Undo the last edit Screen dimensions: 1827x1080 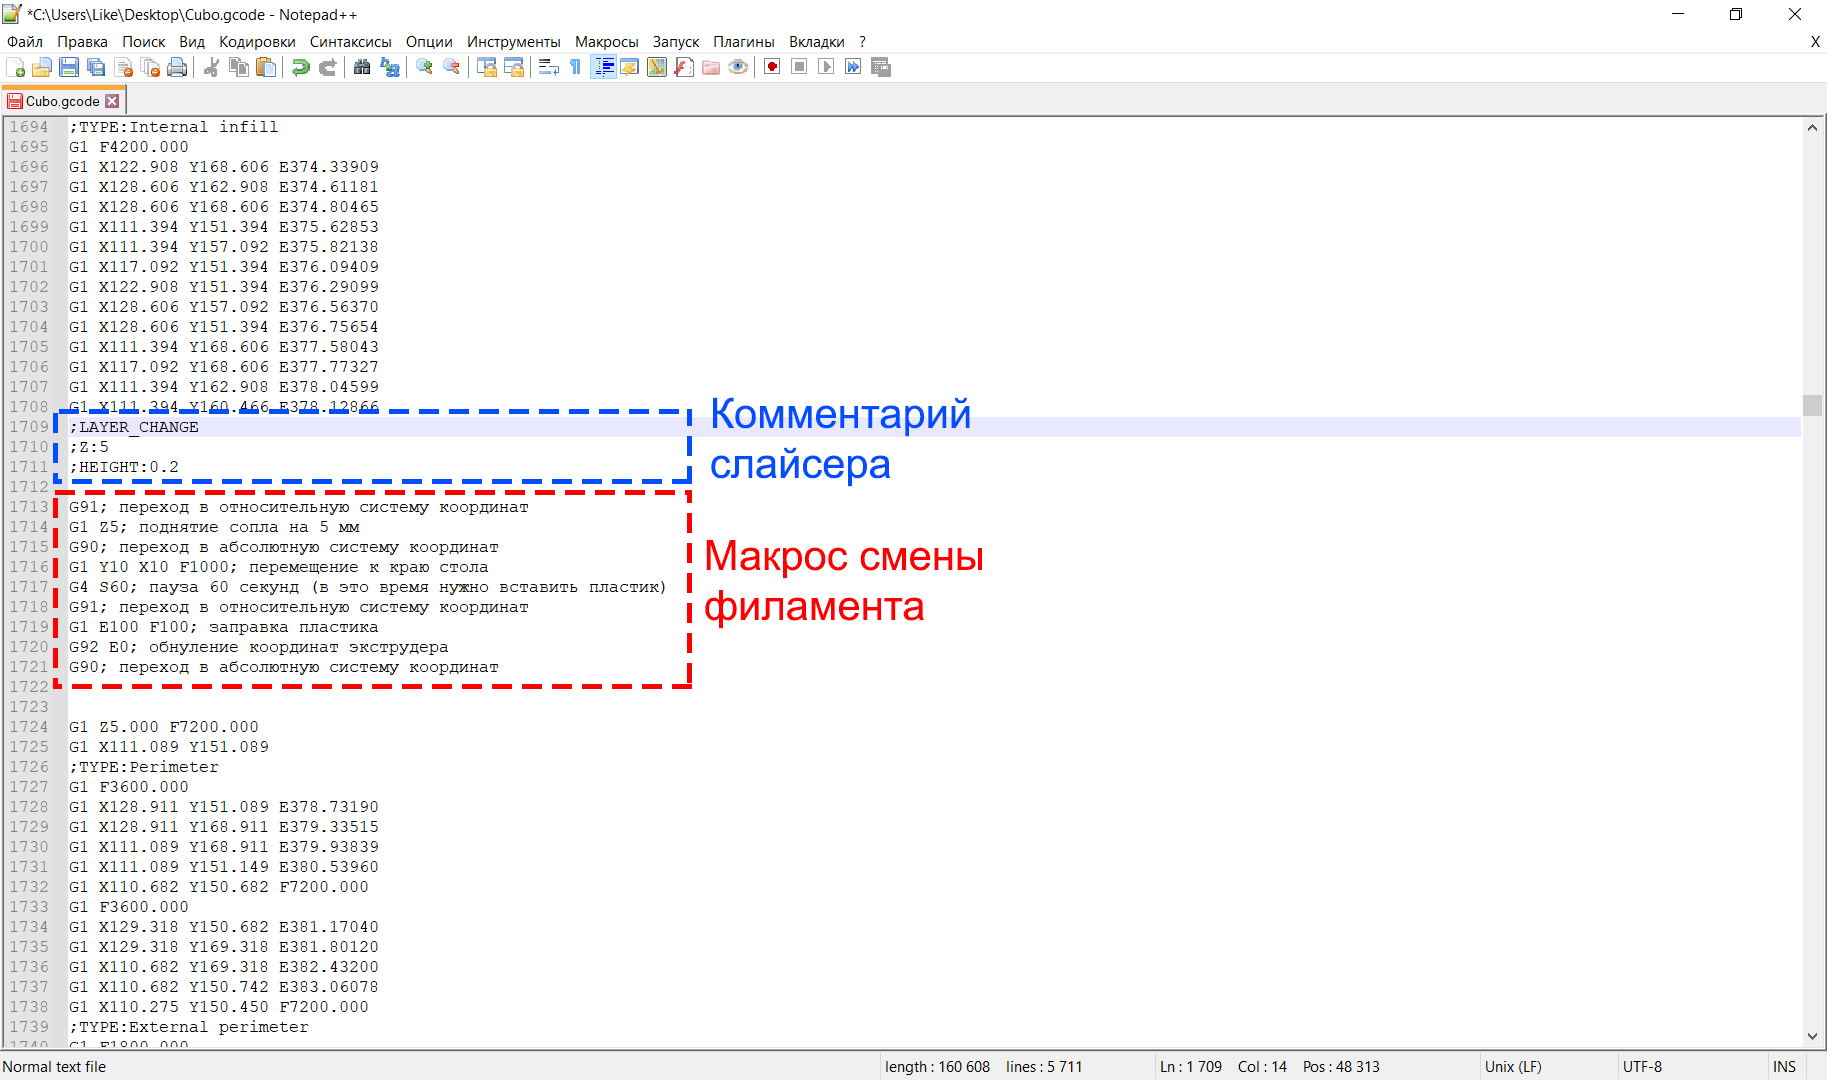coord(300,67)
